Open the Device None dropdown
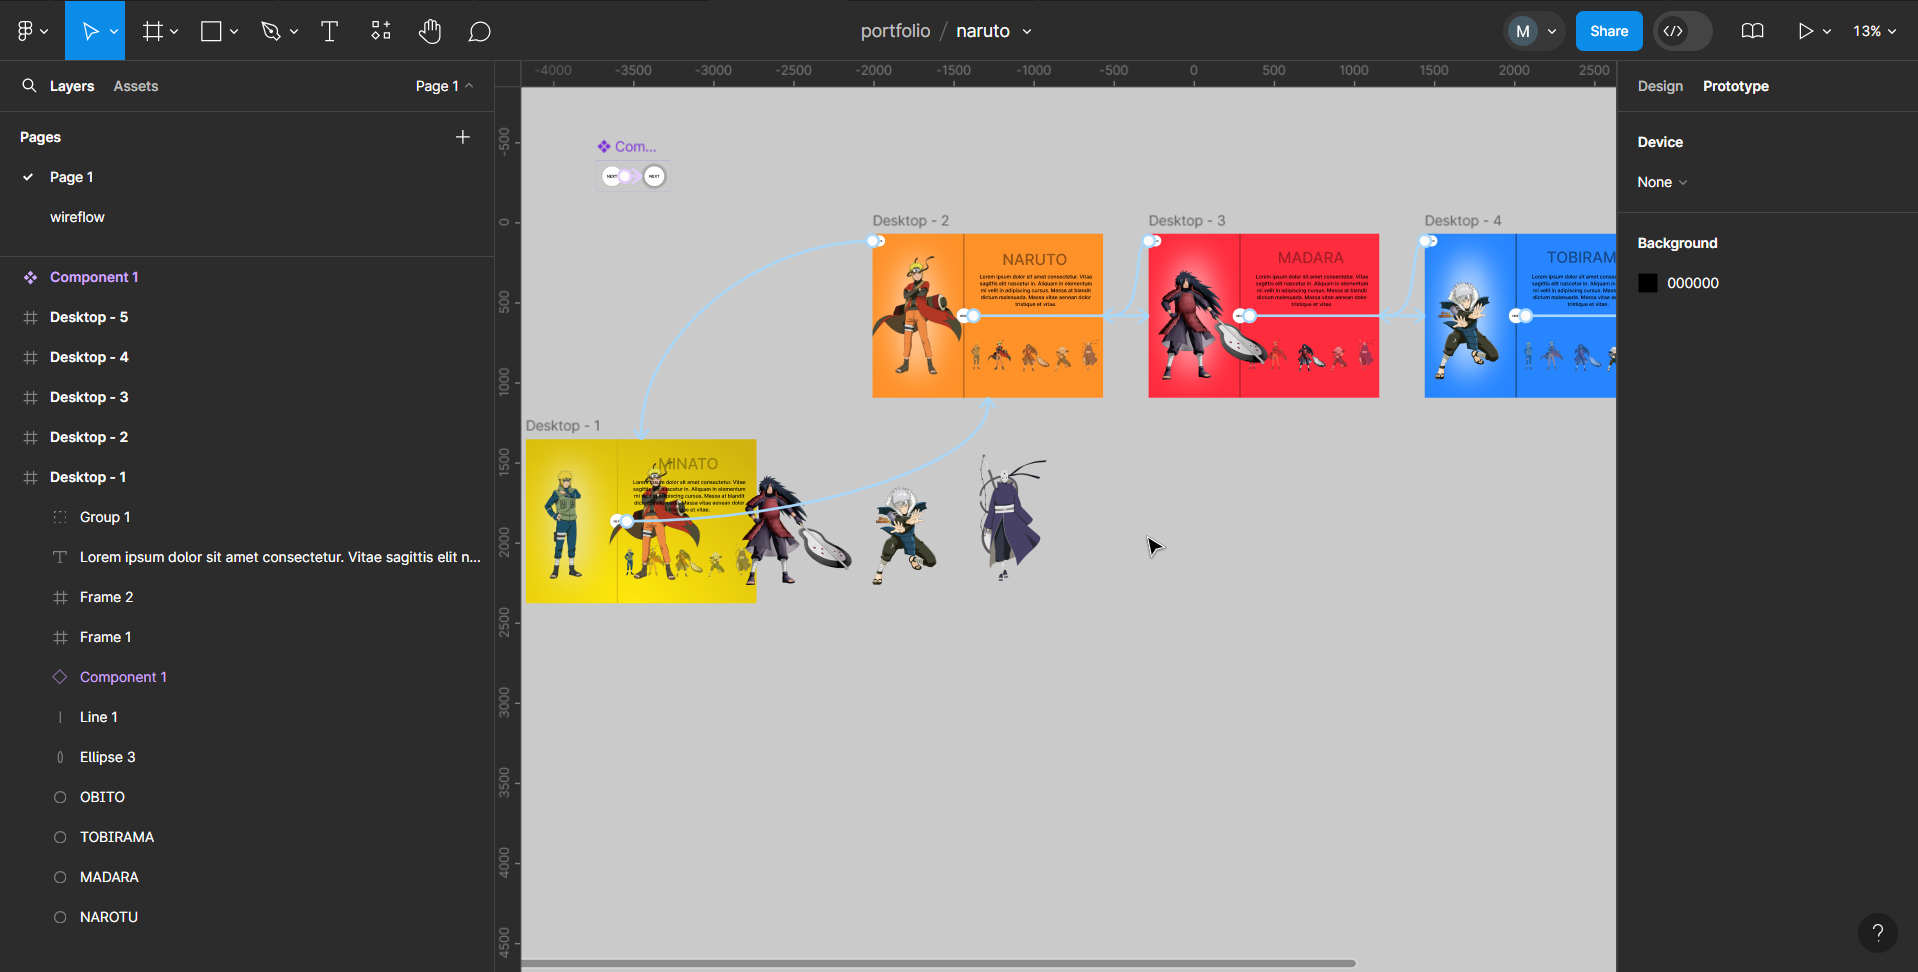Screen dimensions: 1918x972 [1662, 182]
